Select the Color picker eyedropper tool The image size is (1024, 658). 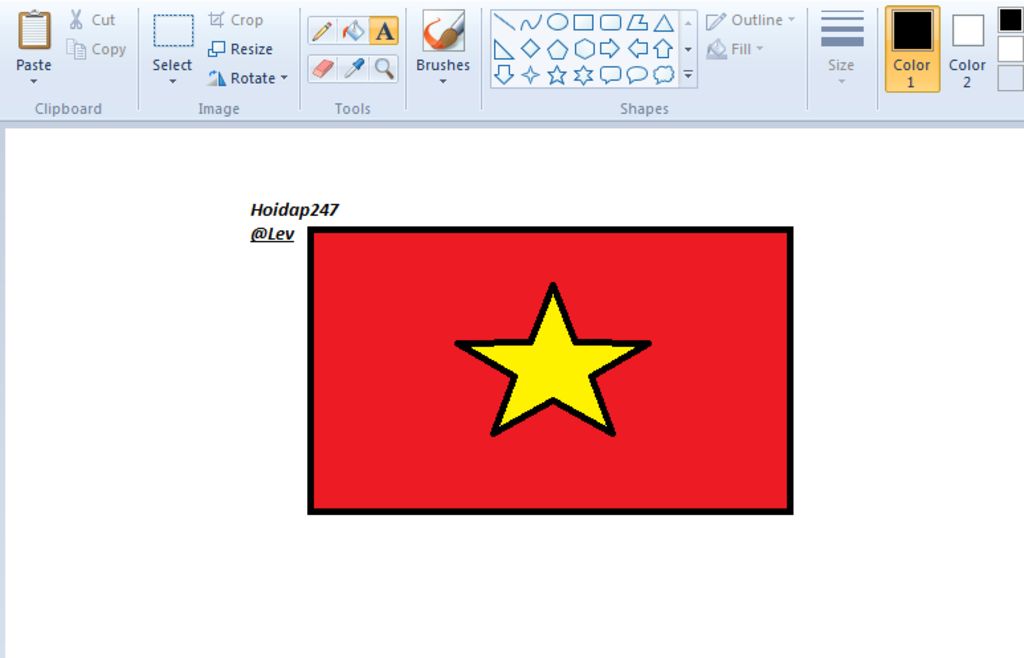coord(353,68)
